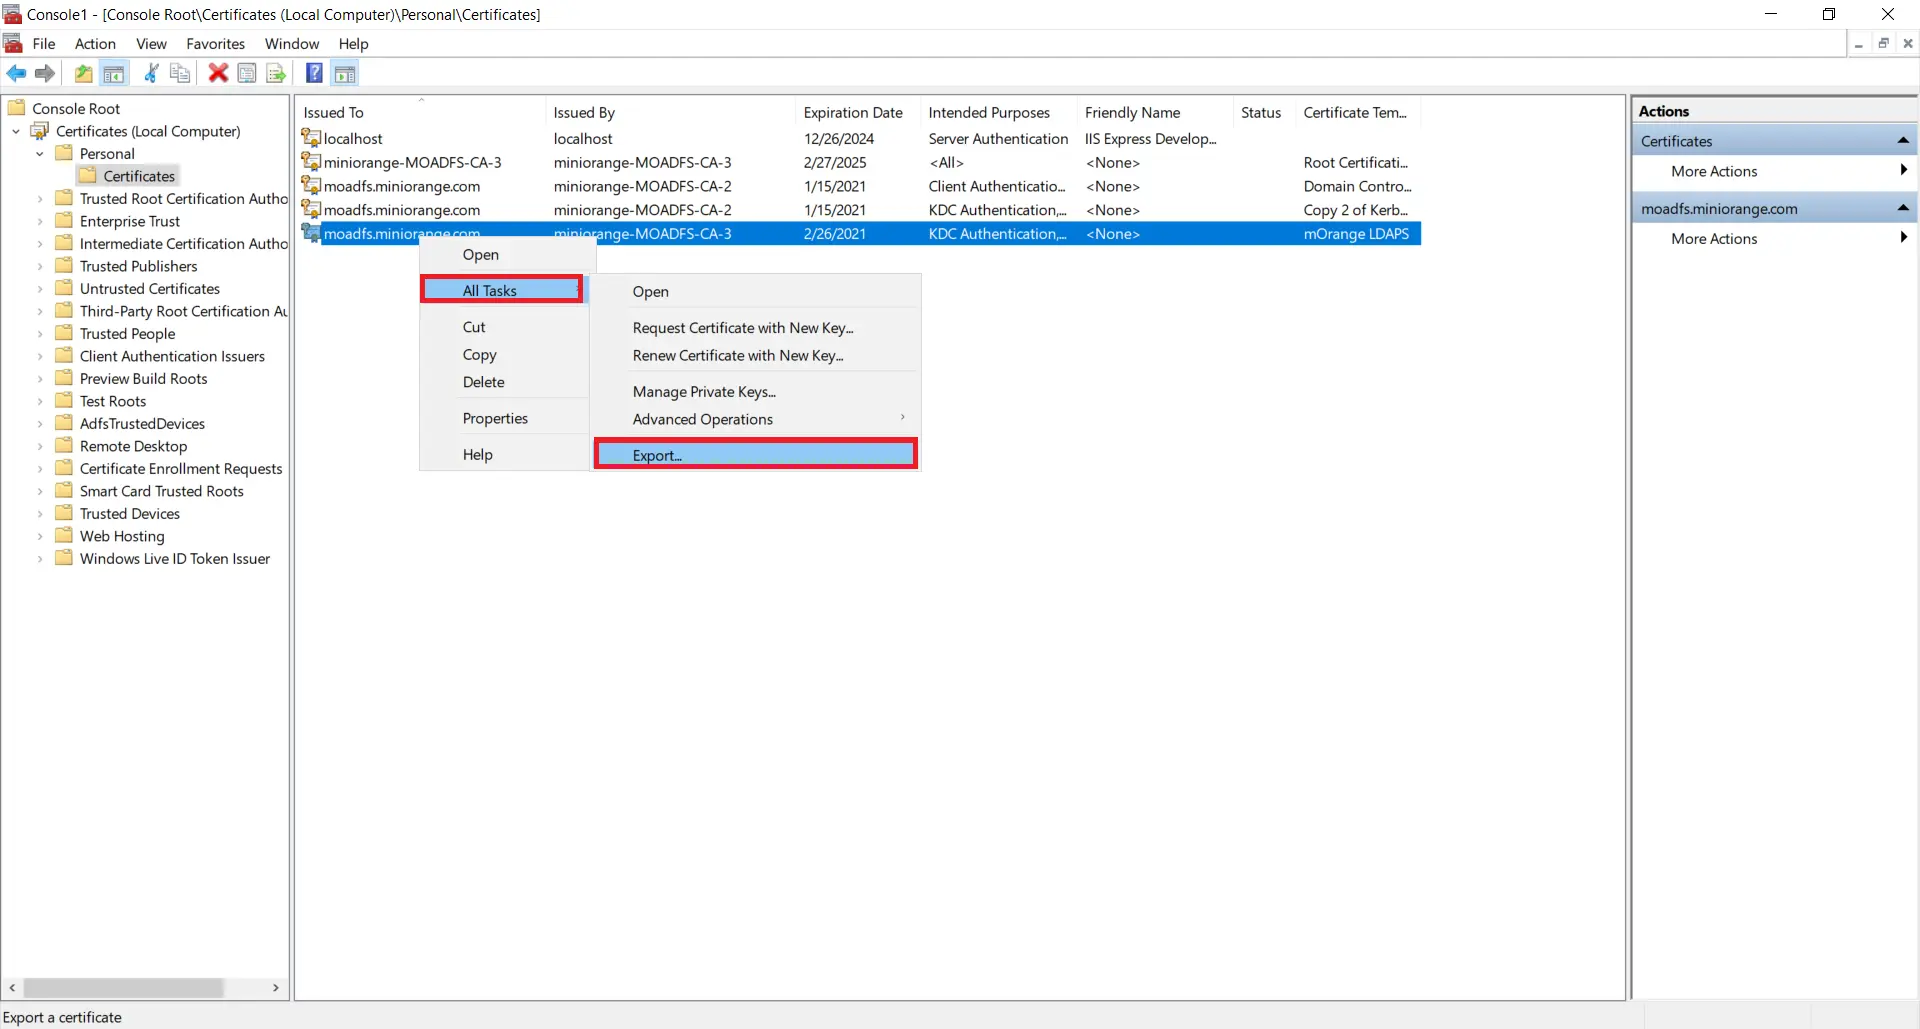Viewport: 1920px width, 1029px height.
Task: Click the red Delete X icon
Action: 218,73
